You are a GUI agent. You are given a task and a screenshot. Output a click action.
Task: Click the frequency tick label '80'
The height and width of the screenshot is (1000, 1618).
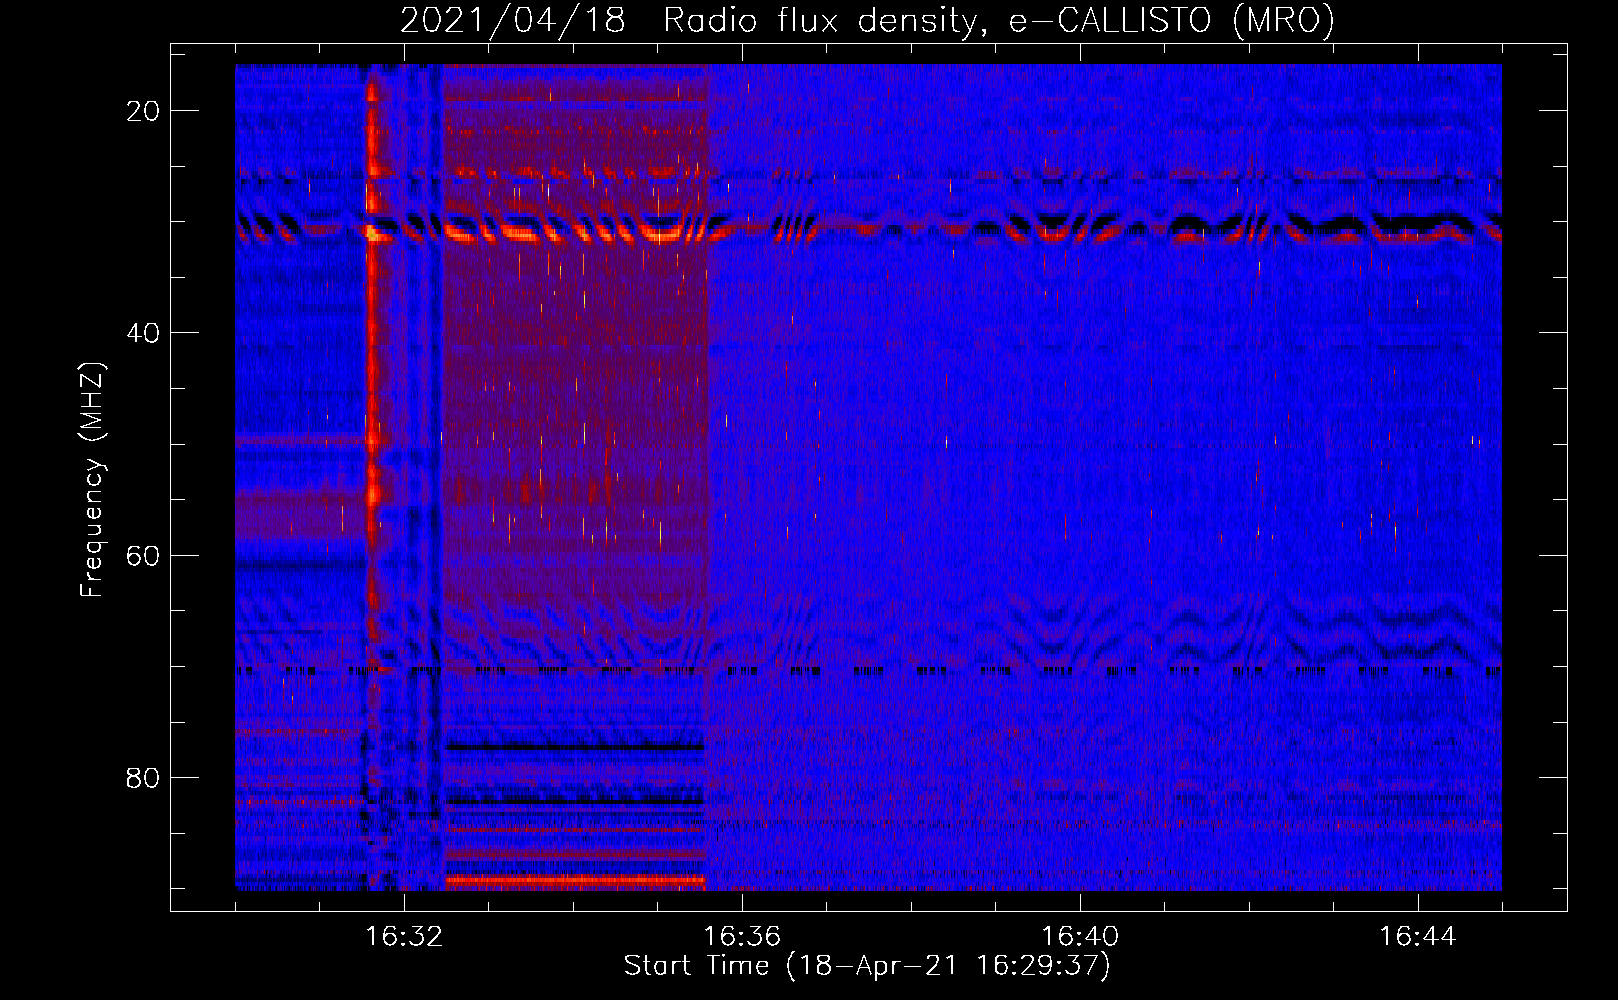click(x=144, y=777)
